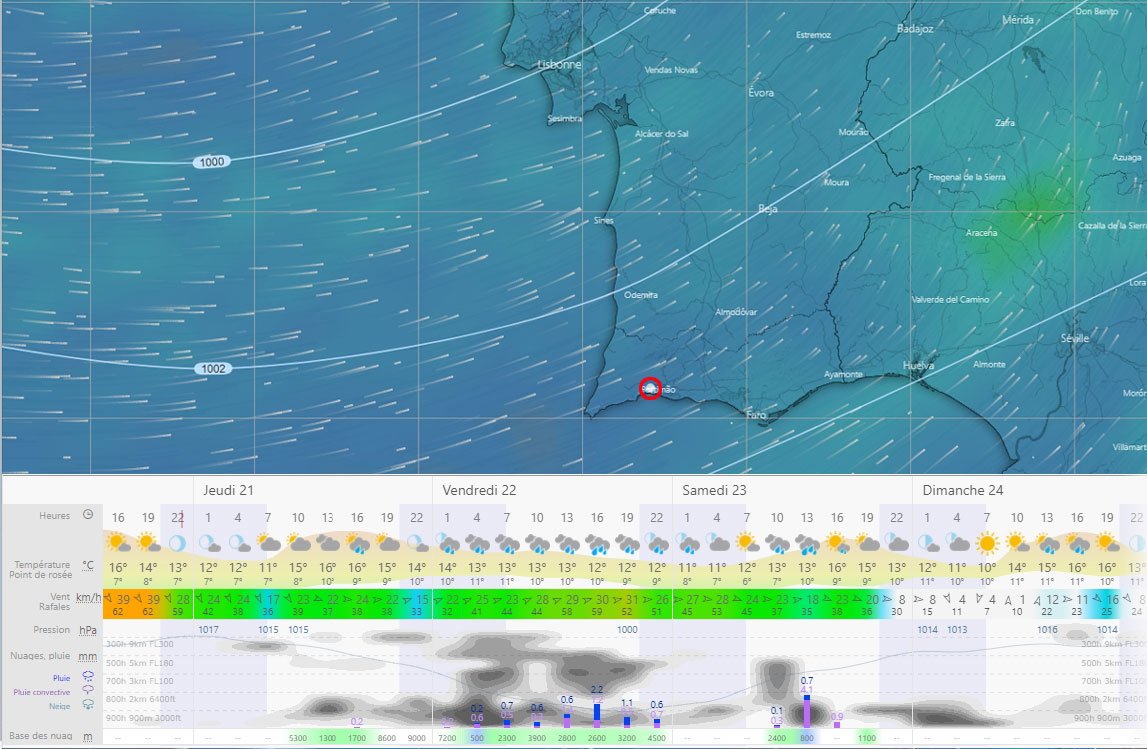The height and width of the screenshot is (749, 1147).
Task: Click the Faro city label
Action: tap(757, 413)
